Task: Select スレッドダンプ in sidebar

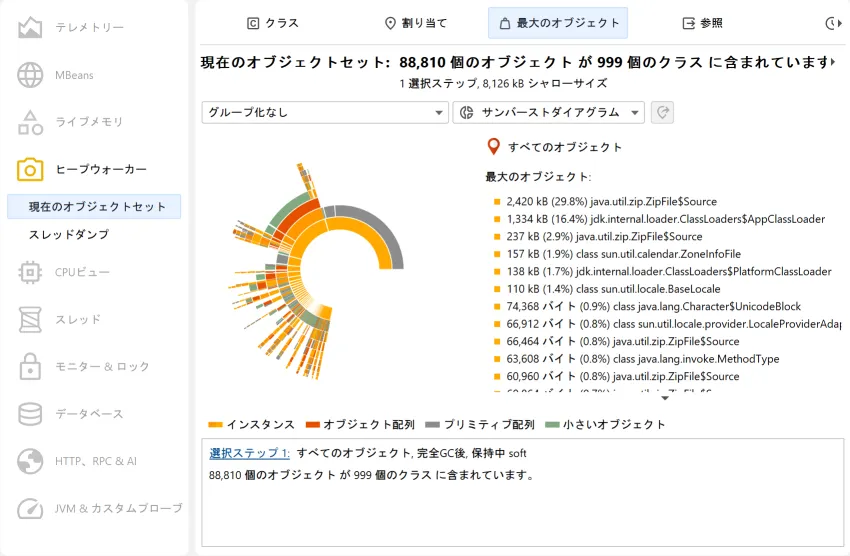Action: 69,235
